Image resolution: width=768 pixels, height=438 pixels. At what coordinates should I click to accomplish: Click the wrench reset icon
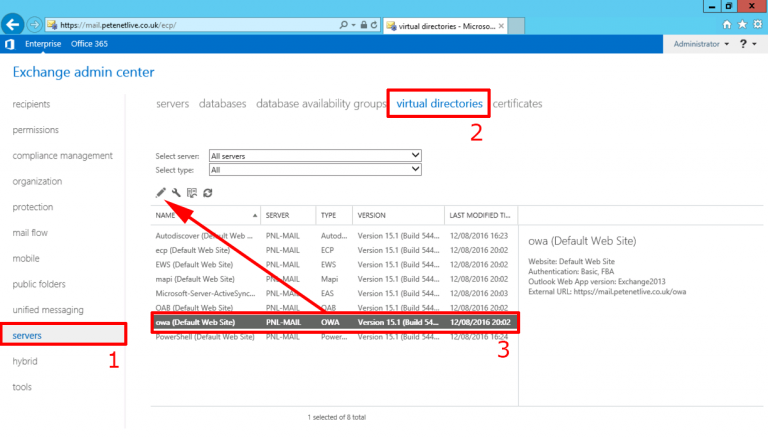pyautogui.click(x=176, y=193)
